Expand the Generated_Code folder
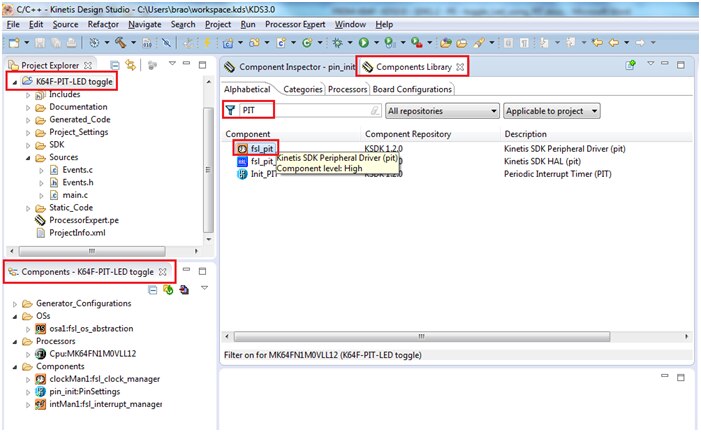The image size is (701, 432). (28, 120)
